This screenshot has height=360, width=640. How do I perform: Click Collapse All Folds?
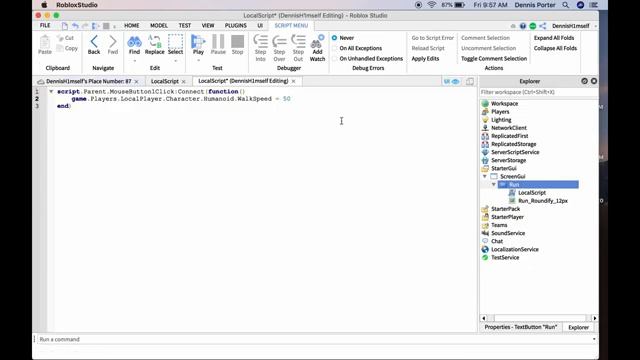pos(555,48)
